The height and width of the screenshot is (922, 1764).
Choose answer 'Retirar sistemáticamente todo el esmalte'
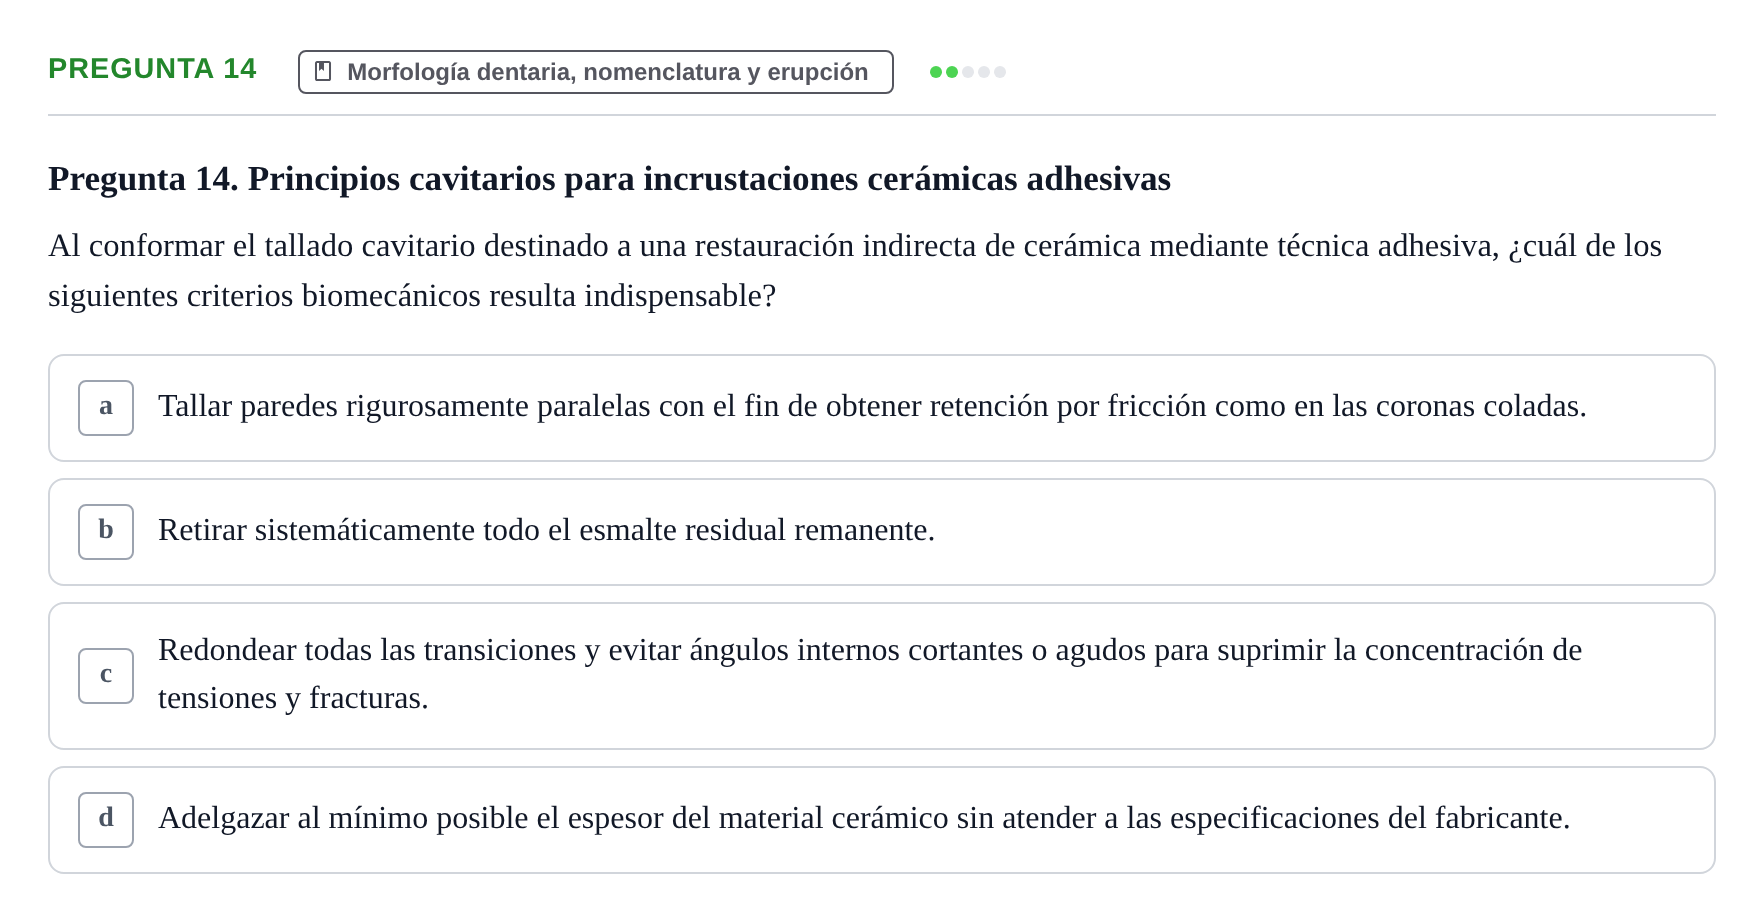882,532
